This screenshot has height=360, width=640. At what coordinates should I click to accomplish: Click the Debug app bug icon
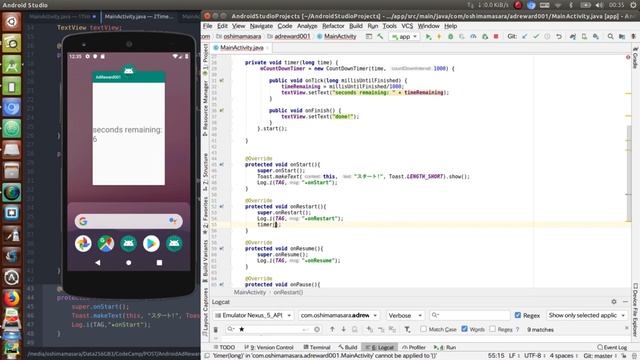coord(451,37)
